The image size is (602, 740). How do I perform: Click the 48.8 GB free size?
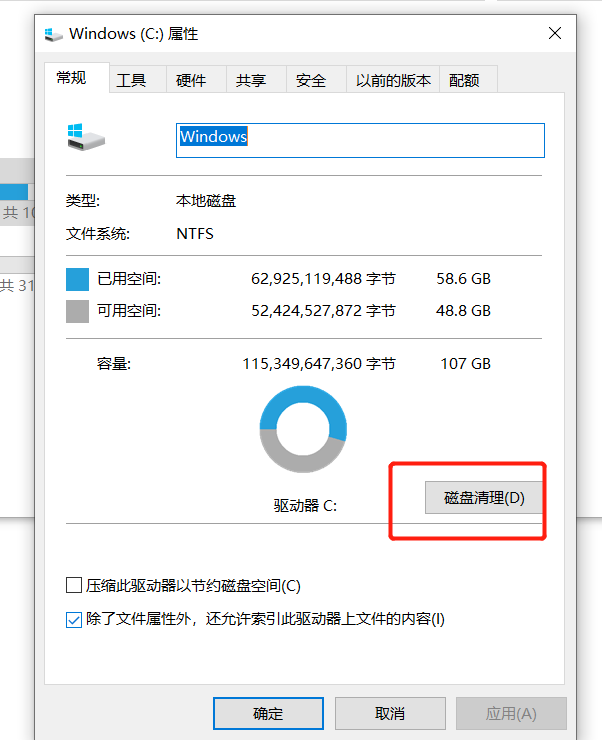463,311
